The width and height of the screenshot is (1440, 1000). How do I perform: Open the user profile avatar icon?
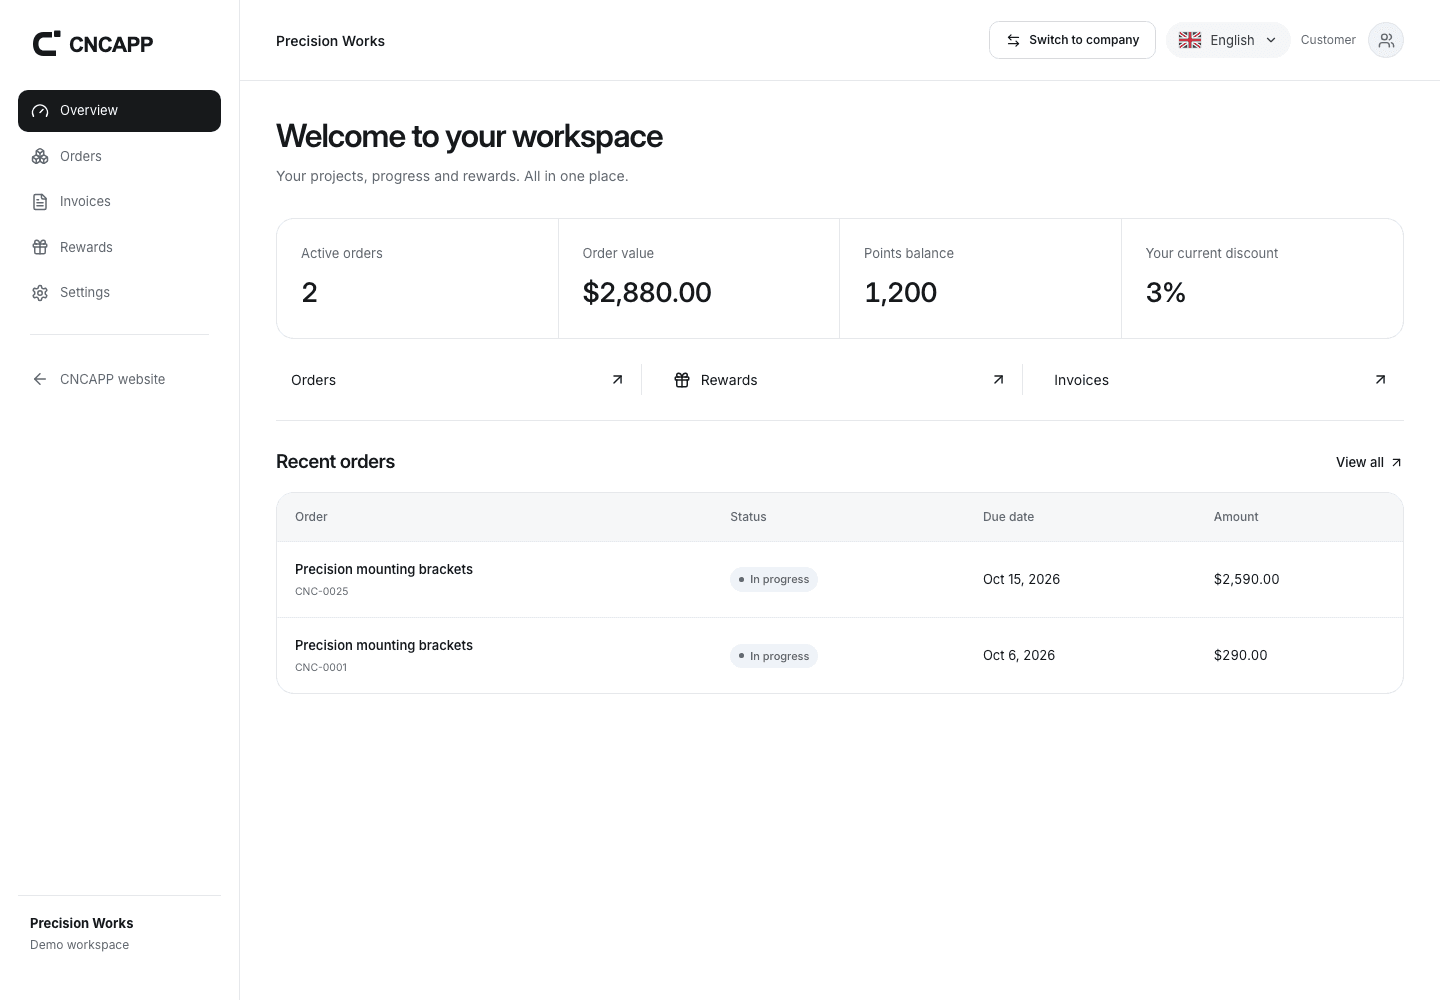pyautogui.click(x=1386, y=40)
